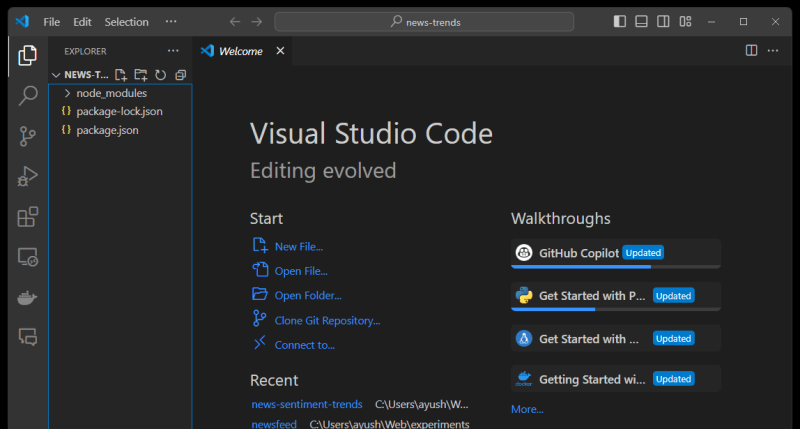Viewport: 800px width, 429px height.
Task: Open the Search view in activity bar
Action: 28,95
